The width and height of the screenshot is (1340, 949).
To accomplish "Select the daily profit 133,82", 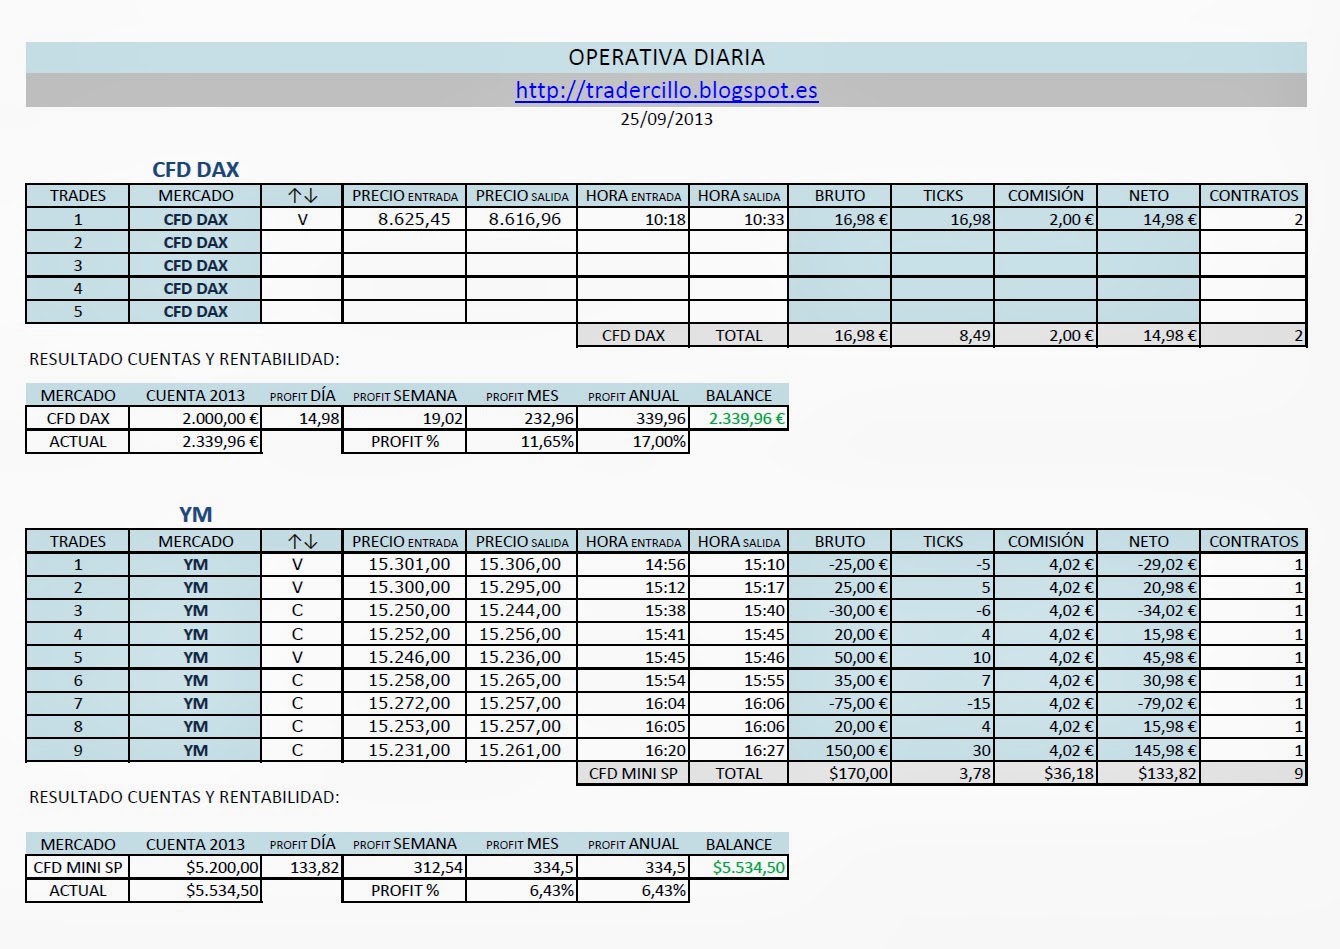I will (x=314, y=868).
